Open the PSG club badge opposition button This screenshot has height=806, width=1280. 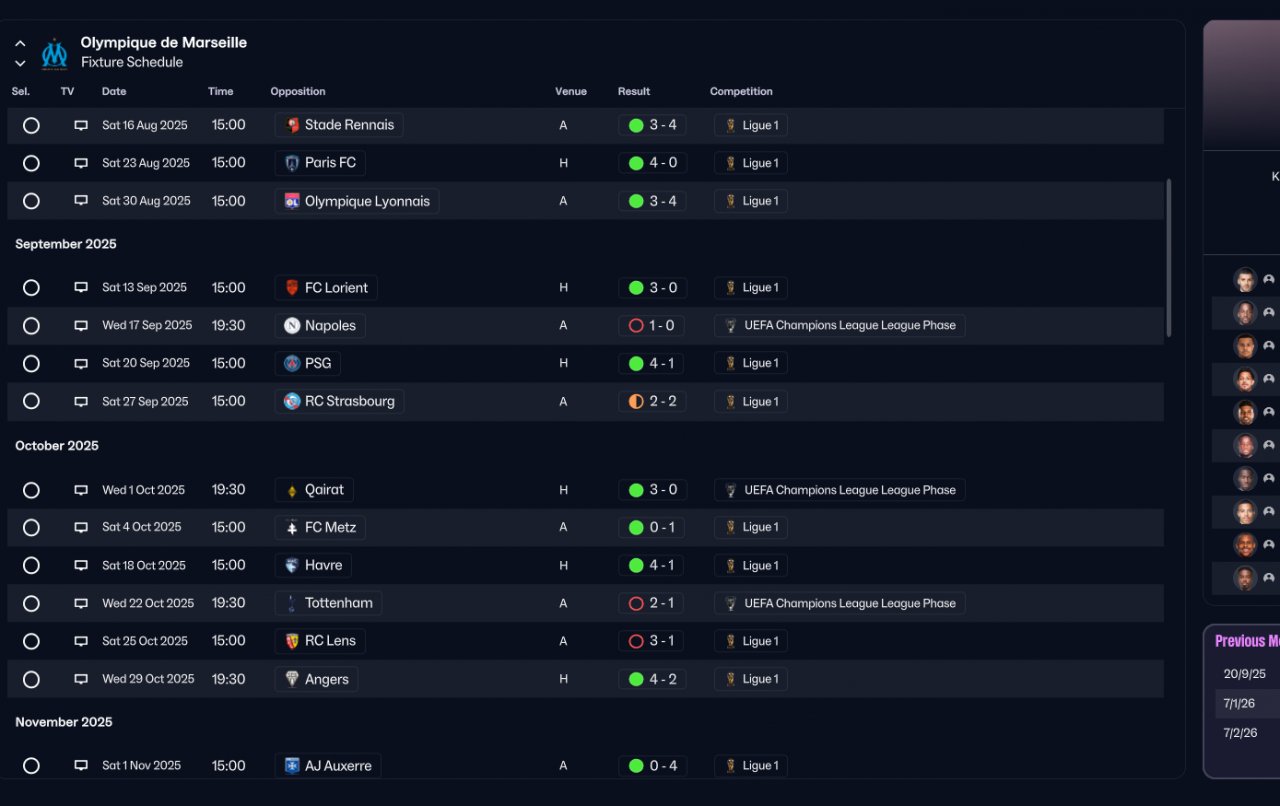click(x=292, y=363)
